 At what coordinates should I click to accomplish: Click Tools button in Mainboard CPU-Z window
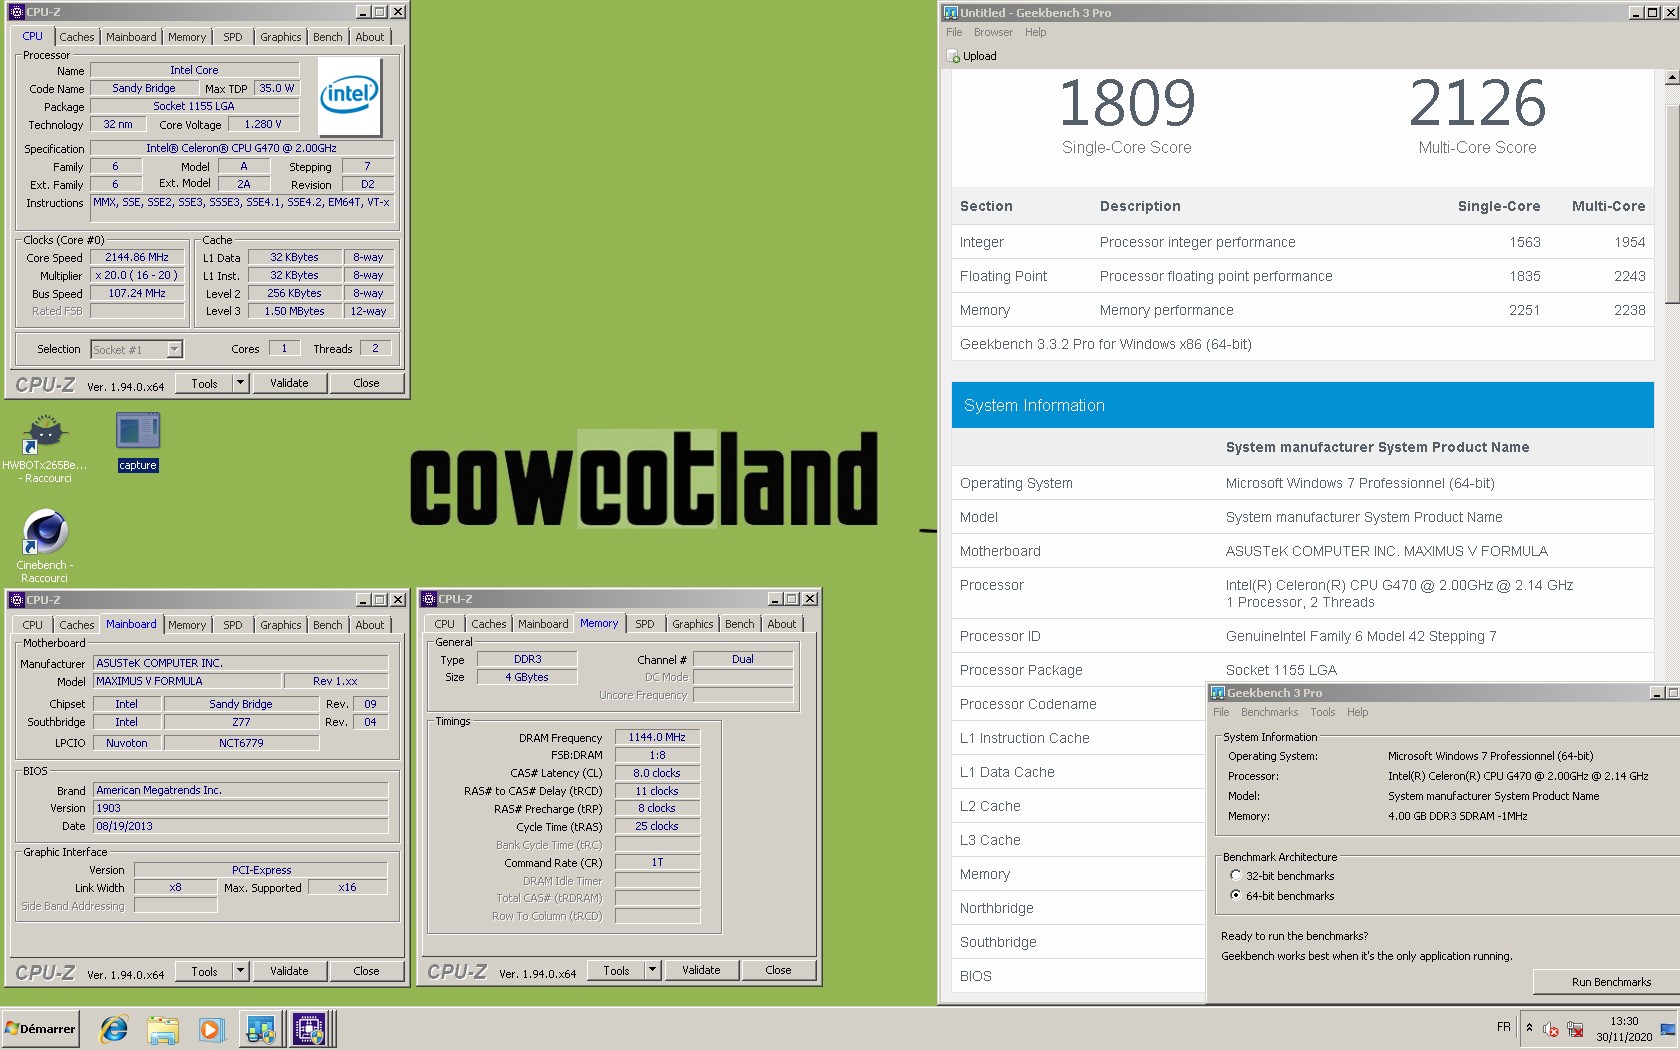click(204, 971)
